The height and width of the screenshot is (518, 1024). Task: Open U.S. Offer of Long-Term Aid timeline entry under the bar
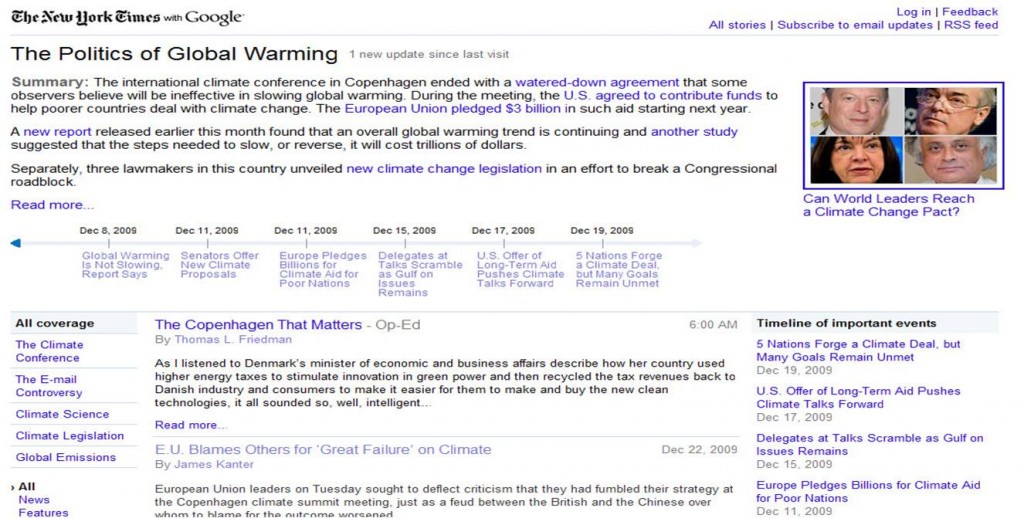pos(520,270)
